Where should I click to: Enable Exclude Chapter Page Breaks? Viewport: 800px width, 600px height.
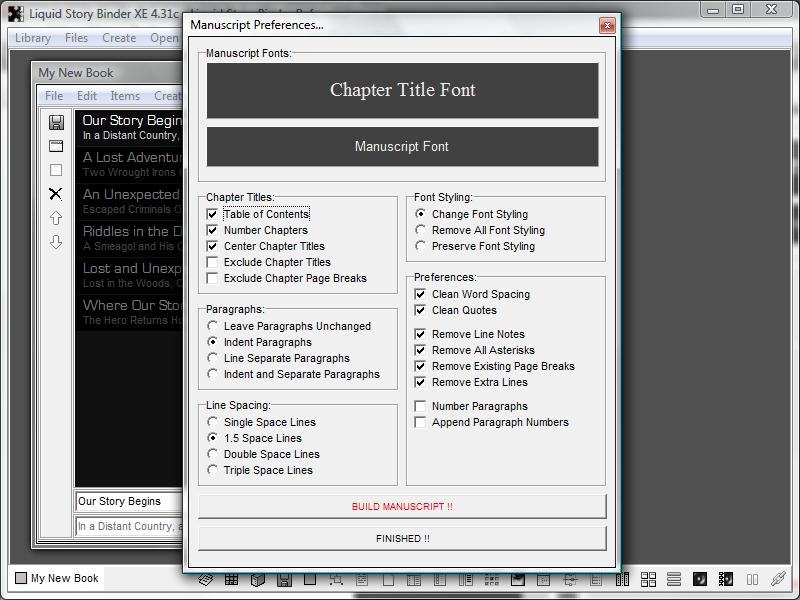click(212, 278)
